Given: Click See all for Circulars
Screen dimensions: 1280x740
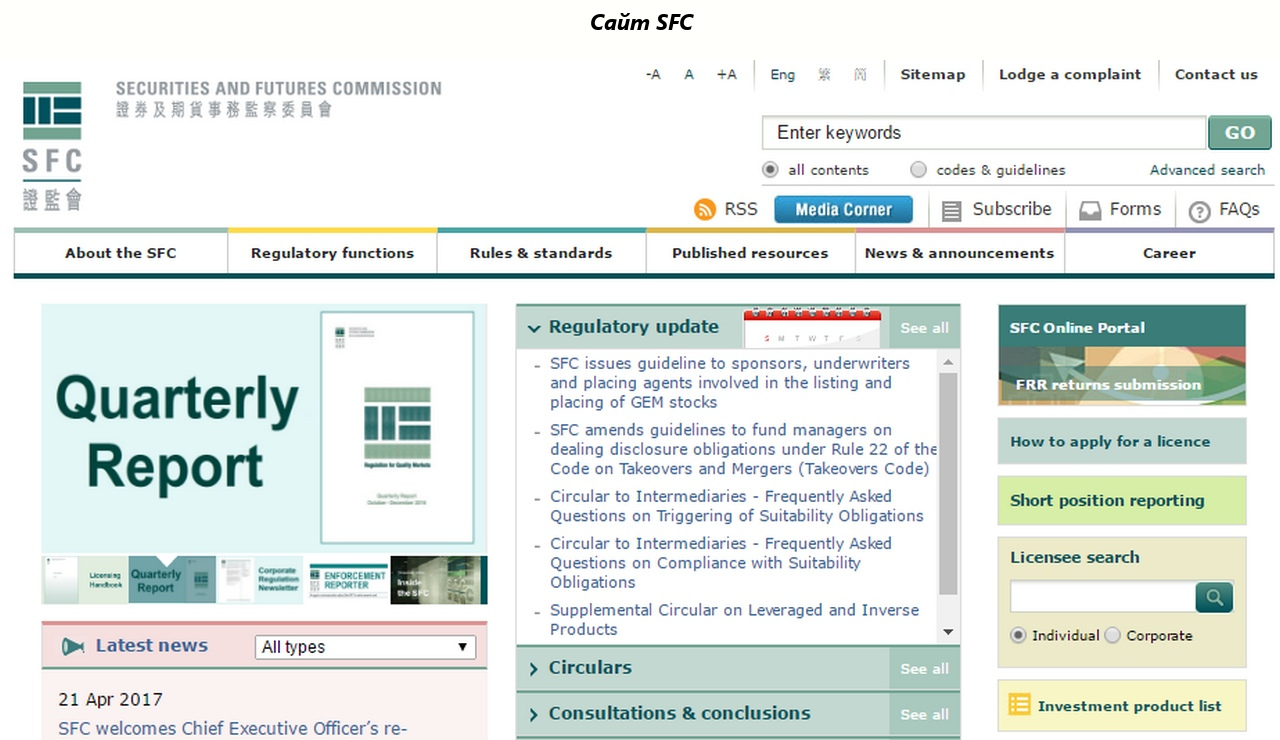Looking at the screenshot, I should (924, 669).
